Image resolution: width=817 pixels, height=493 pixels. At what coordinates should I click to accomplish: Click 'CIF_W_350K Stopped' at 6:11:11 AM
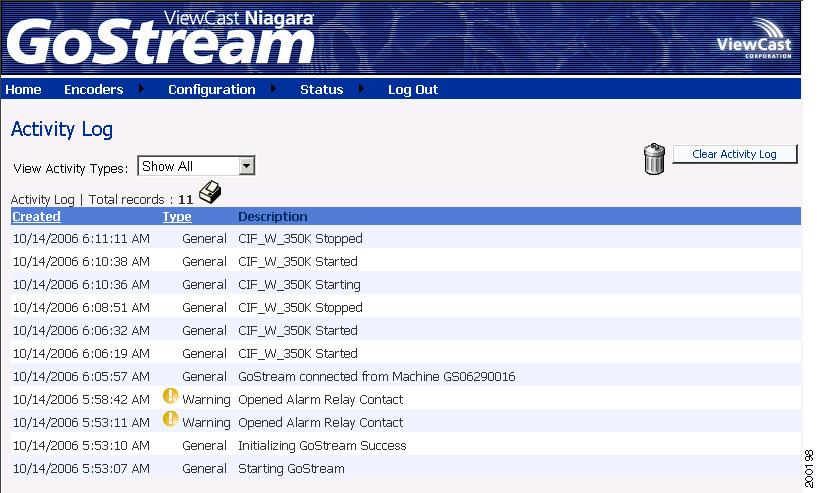(300, 239)
